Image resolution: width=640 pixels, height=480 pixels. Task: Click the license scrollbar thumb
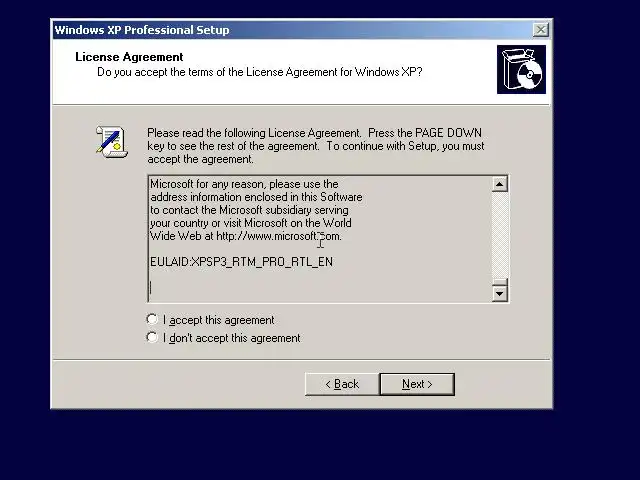pos(500,282)
